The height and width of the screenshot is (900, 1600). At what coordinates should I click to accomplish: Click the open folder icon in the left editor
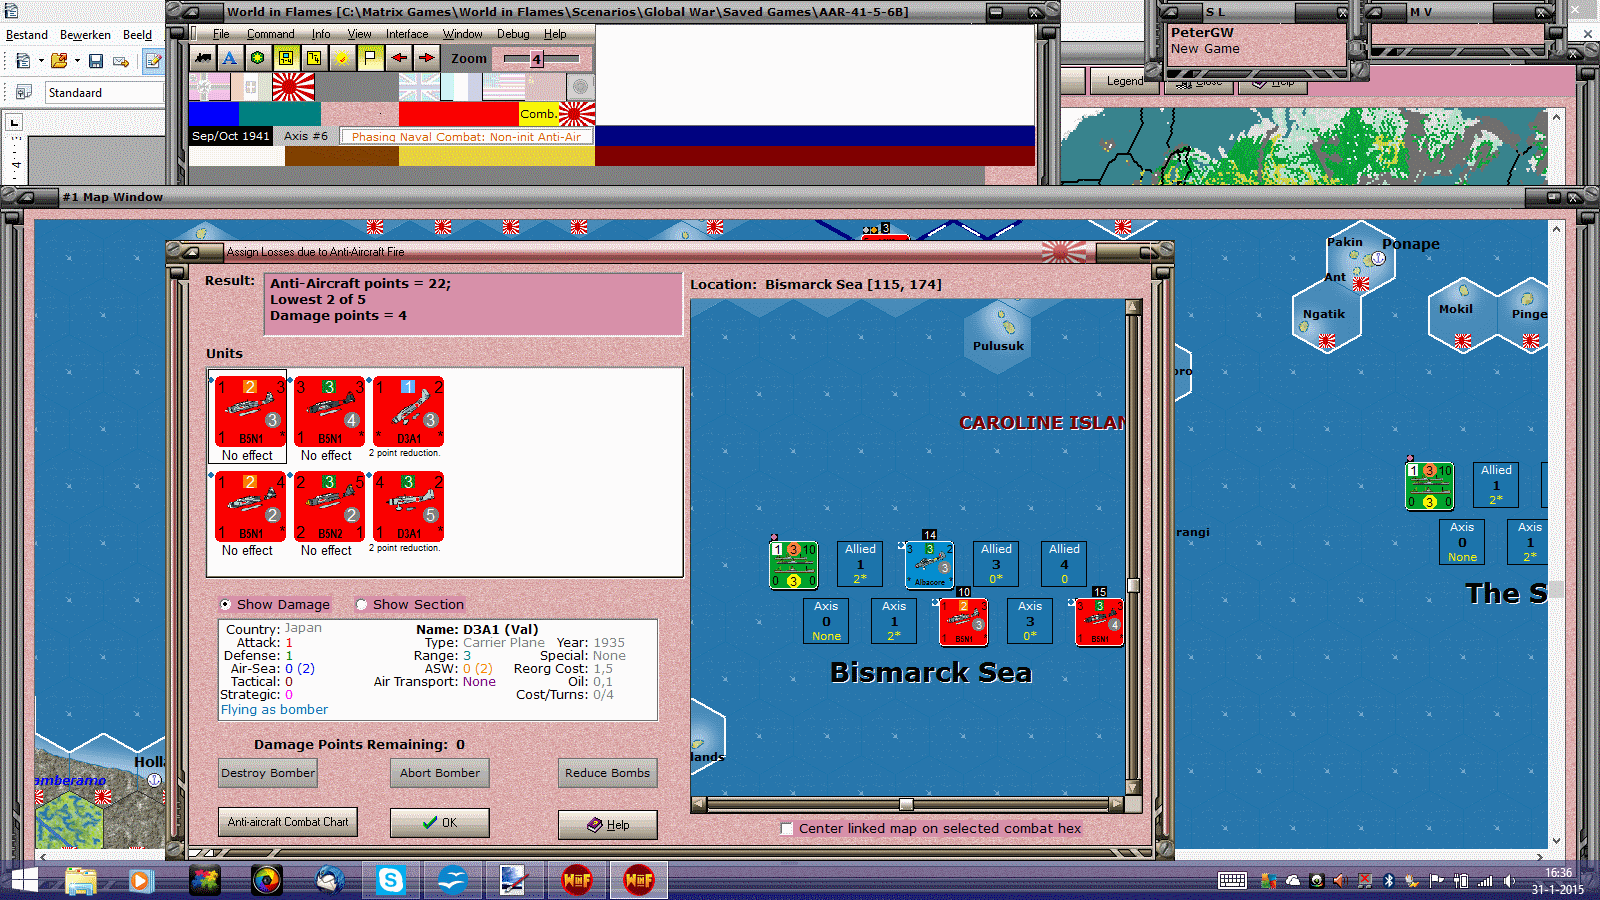pos(59,61)
